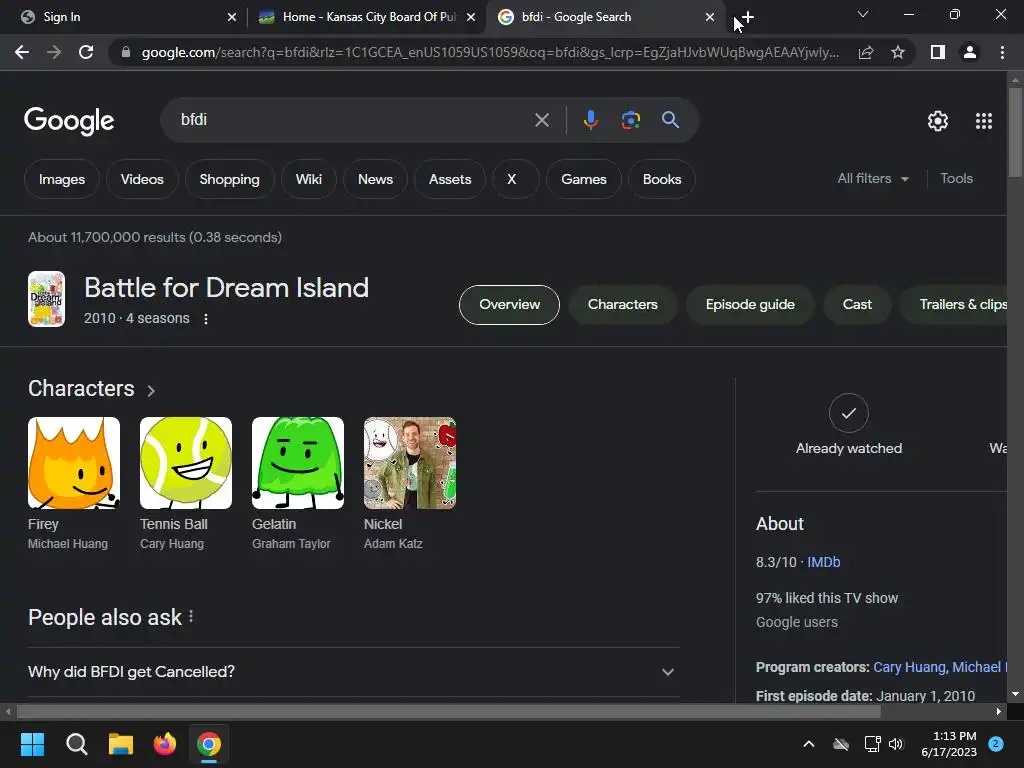Filter results by Books
The image size is (1024, 768).
coord(662,179)
